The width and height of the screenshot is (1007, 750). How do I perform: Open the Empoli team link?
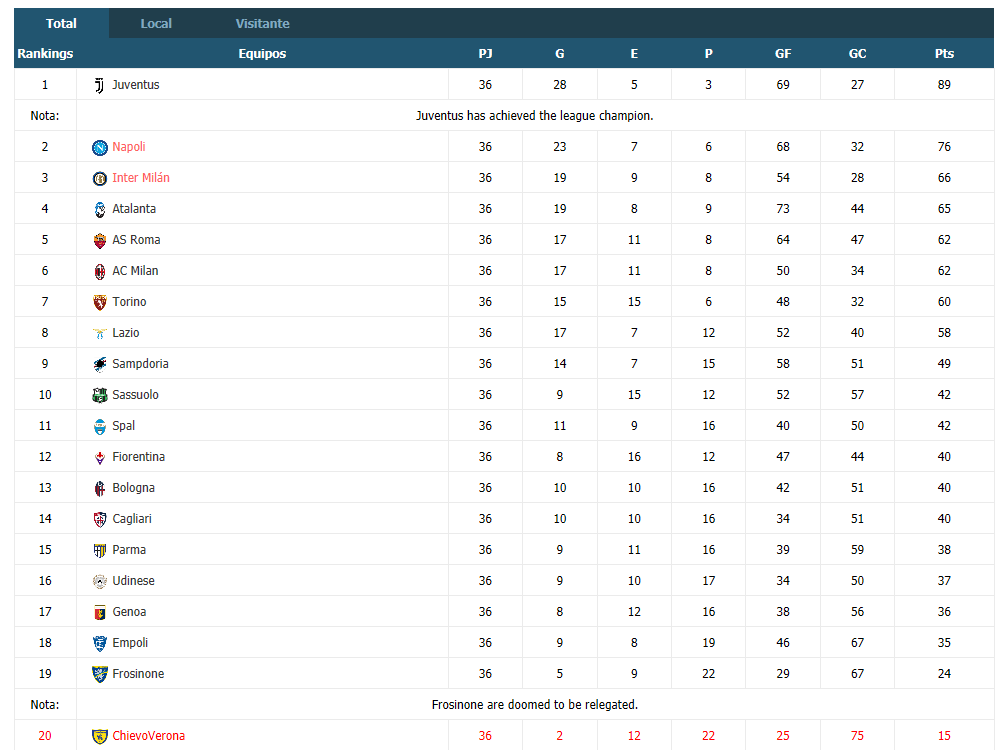[130, 643]
